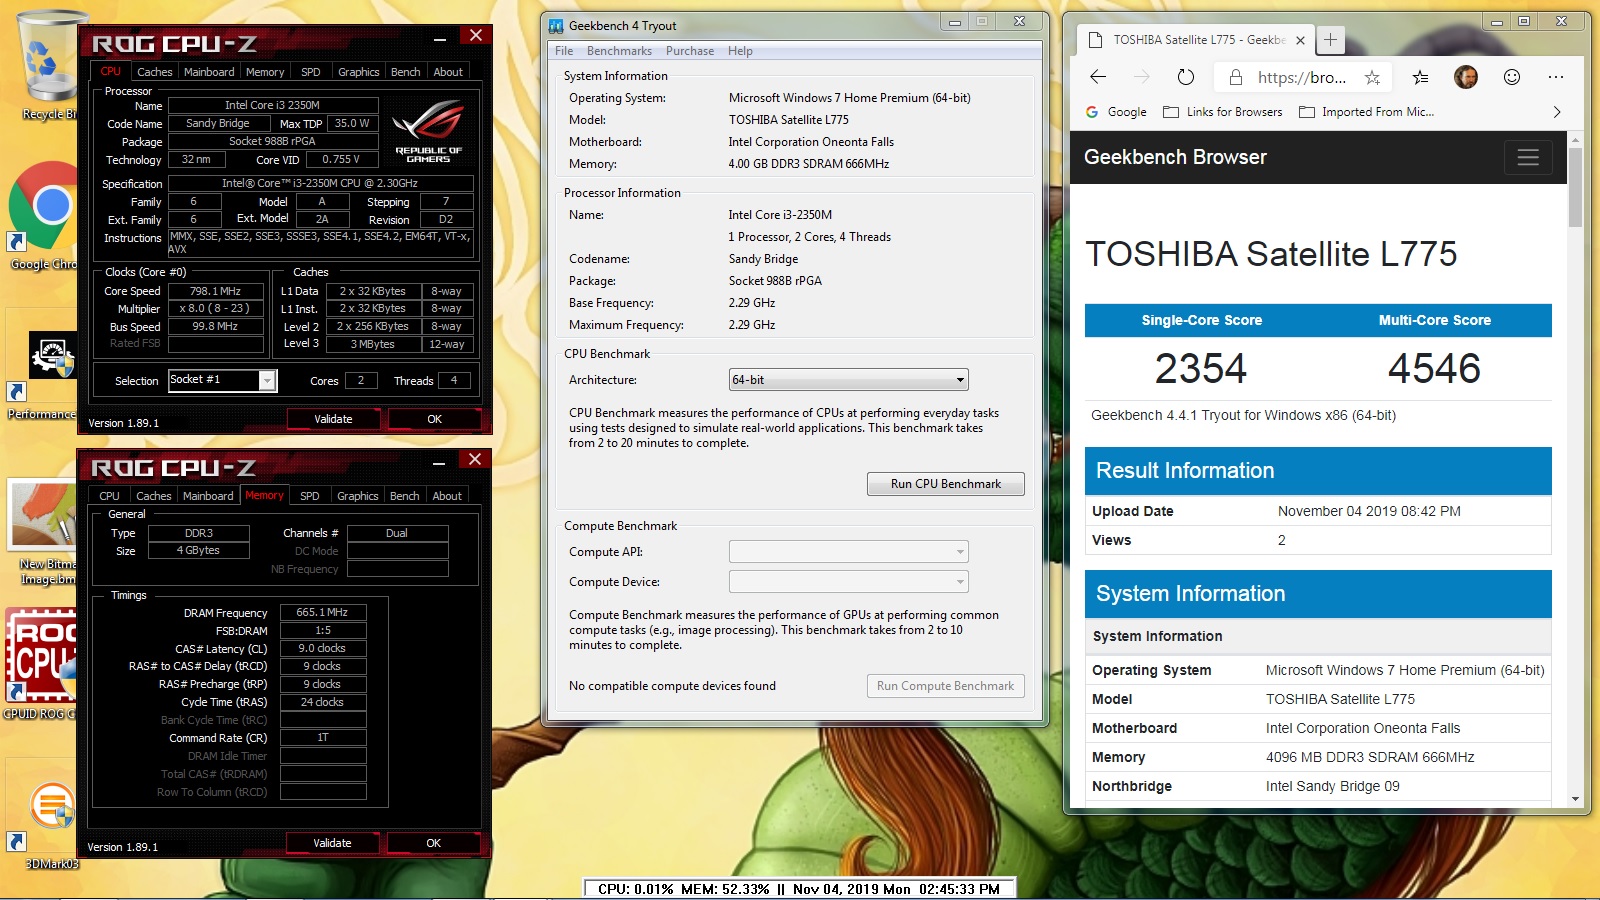Image resolution: width=1600 pixels, height=900 pixels.
Task: Switch to Bench tab in lower CPU-Z window
Action: (404, 496)
